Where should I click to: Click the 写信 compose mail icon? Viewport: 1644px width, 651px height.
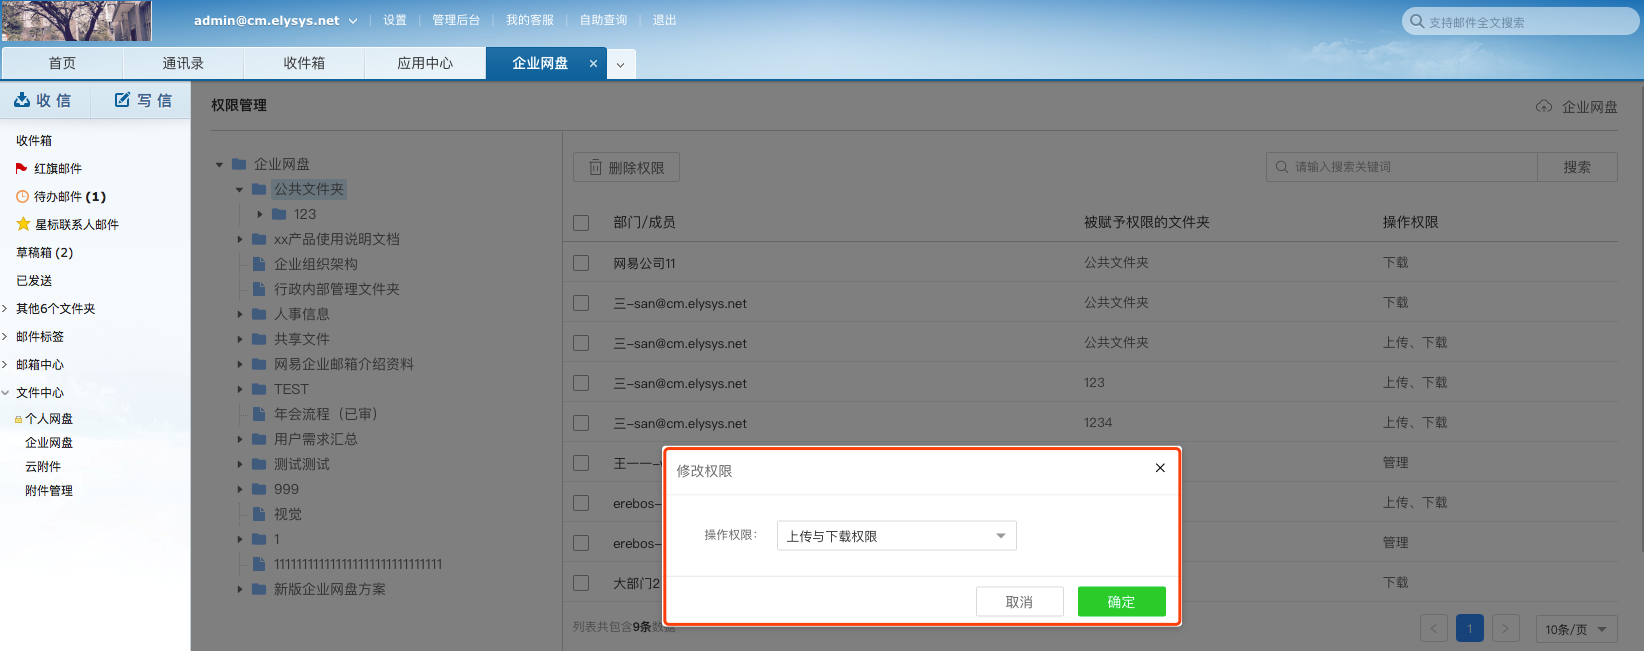pyautogui.click(x=122, y=100)
